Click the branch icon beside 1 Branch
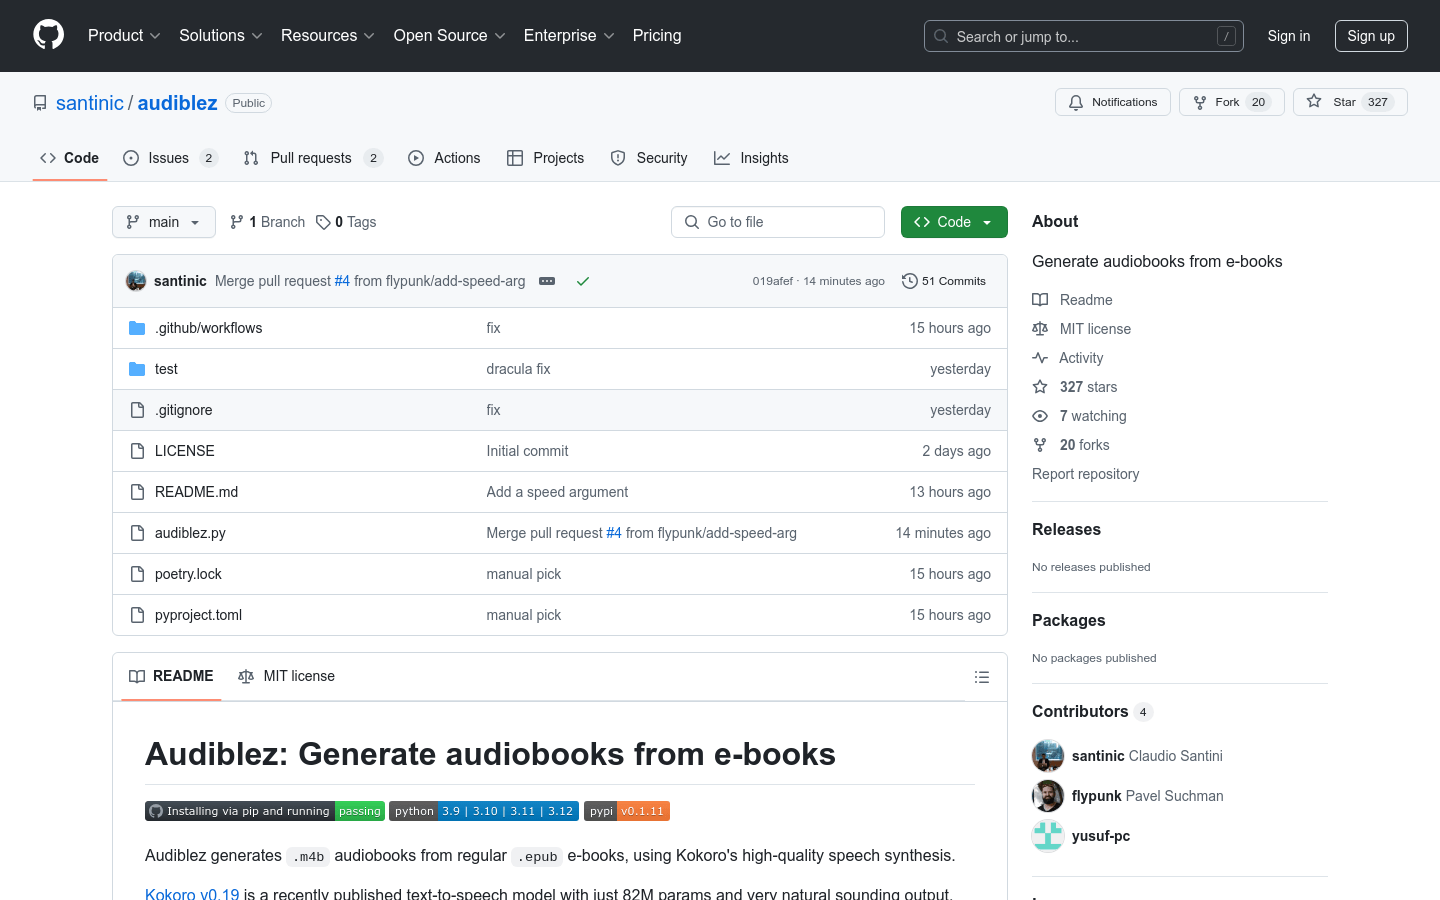Image resolution: width=1440 pixels, height=900 pixels. pyautogui.click(x=237, y=222)
